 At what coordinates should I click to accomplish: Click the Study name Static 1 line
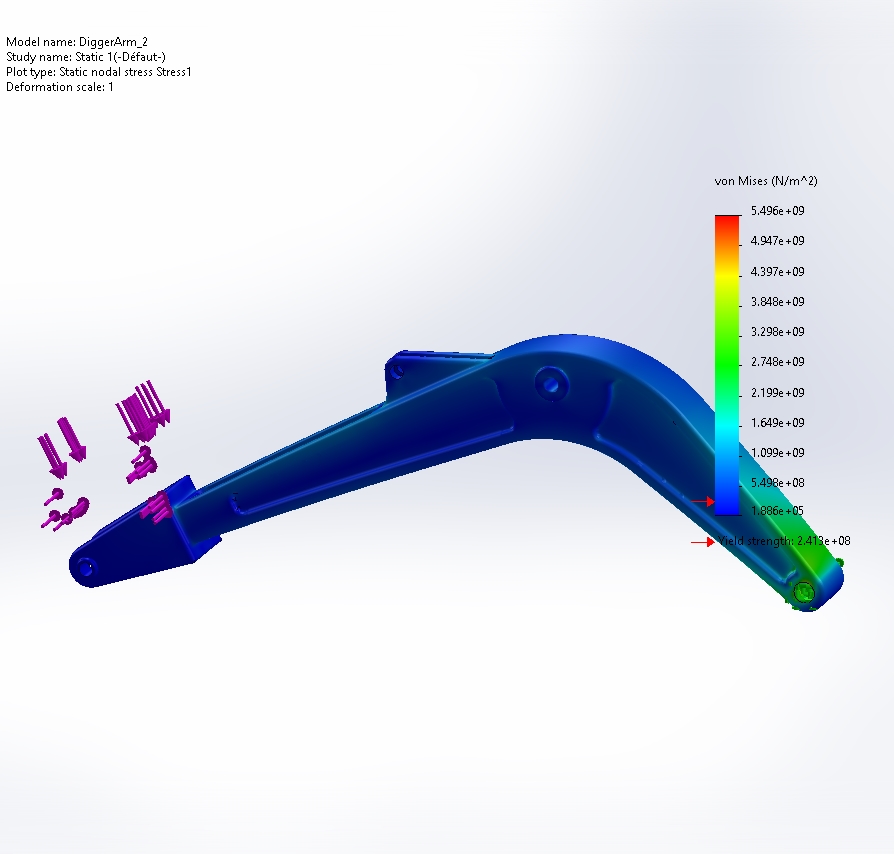71,57
